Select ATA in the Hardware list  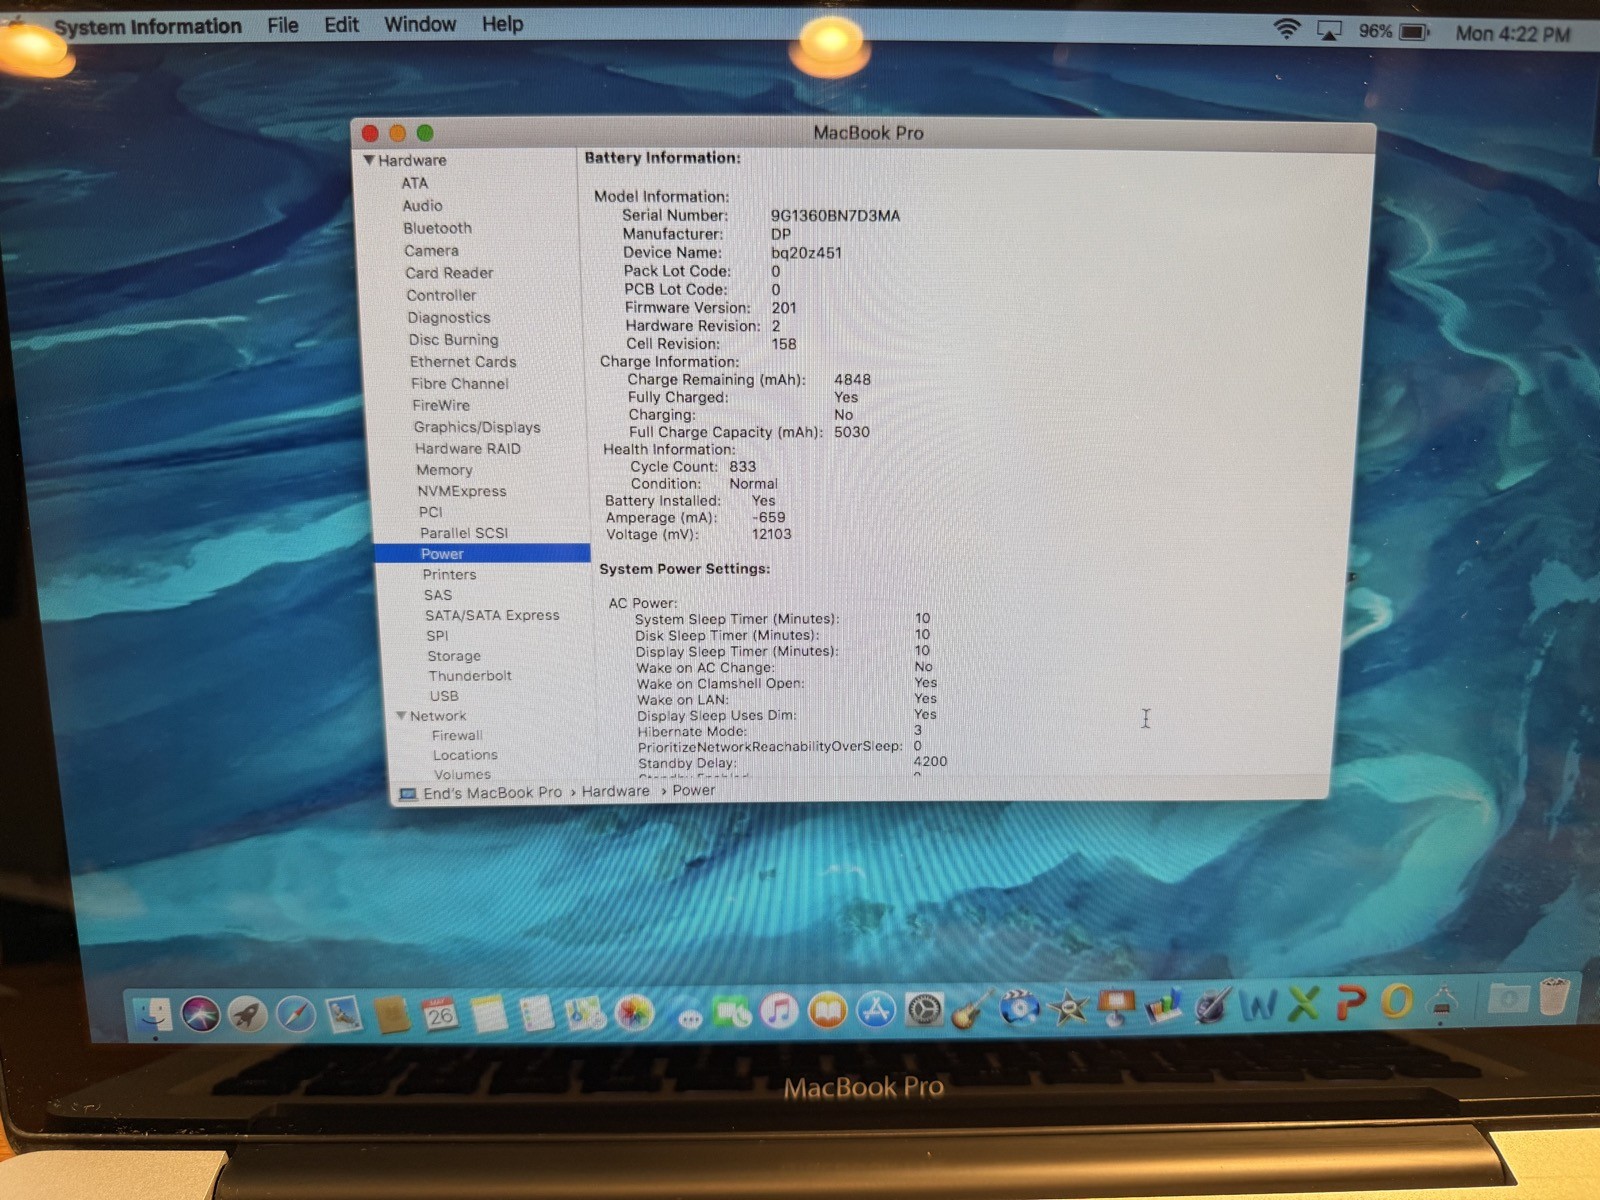coord(414,183)
